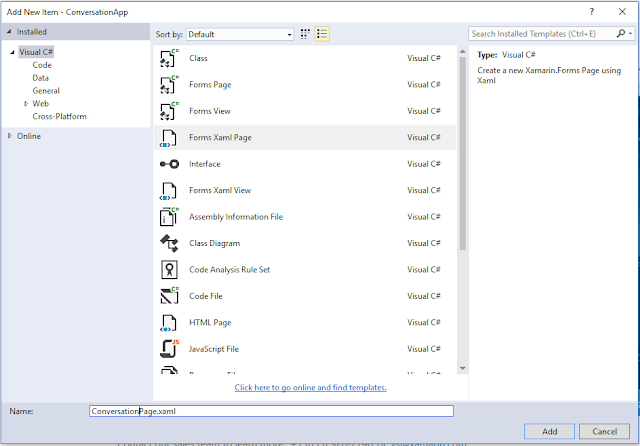Collapse the Visual C# tree node
This screenshot has width=640, height=446.
[x=12, y=52]
